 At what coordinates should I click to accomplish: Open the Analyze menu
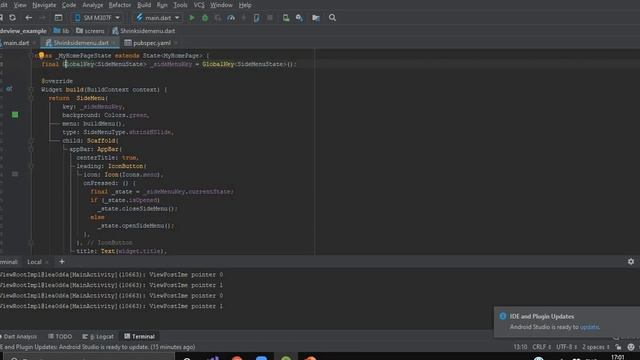(x=93, y=5)
